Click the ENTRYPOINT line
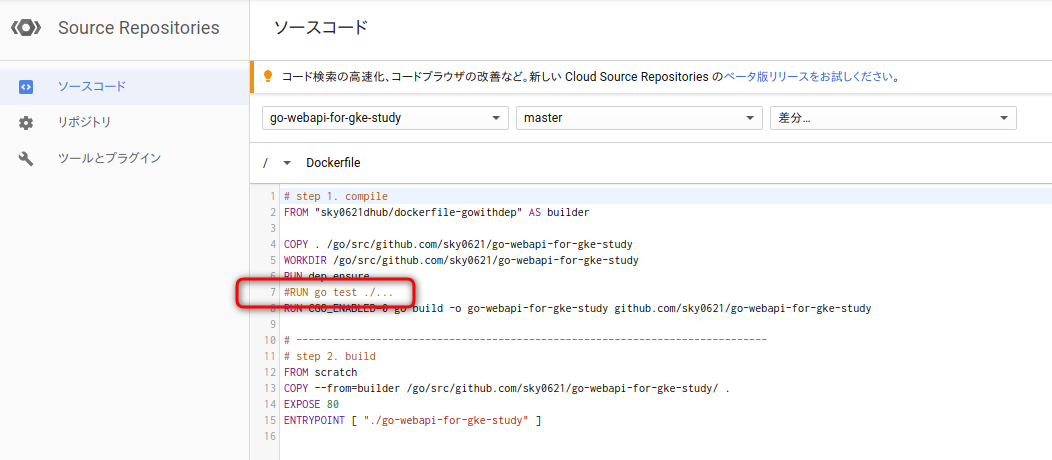Screen dimensions: 1052x460 tap(413, 420)
